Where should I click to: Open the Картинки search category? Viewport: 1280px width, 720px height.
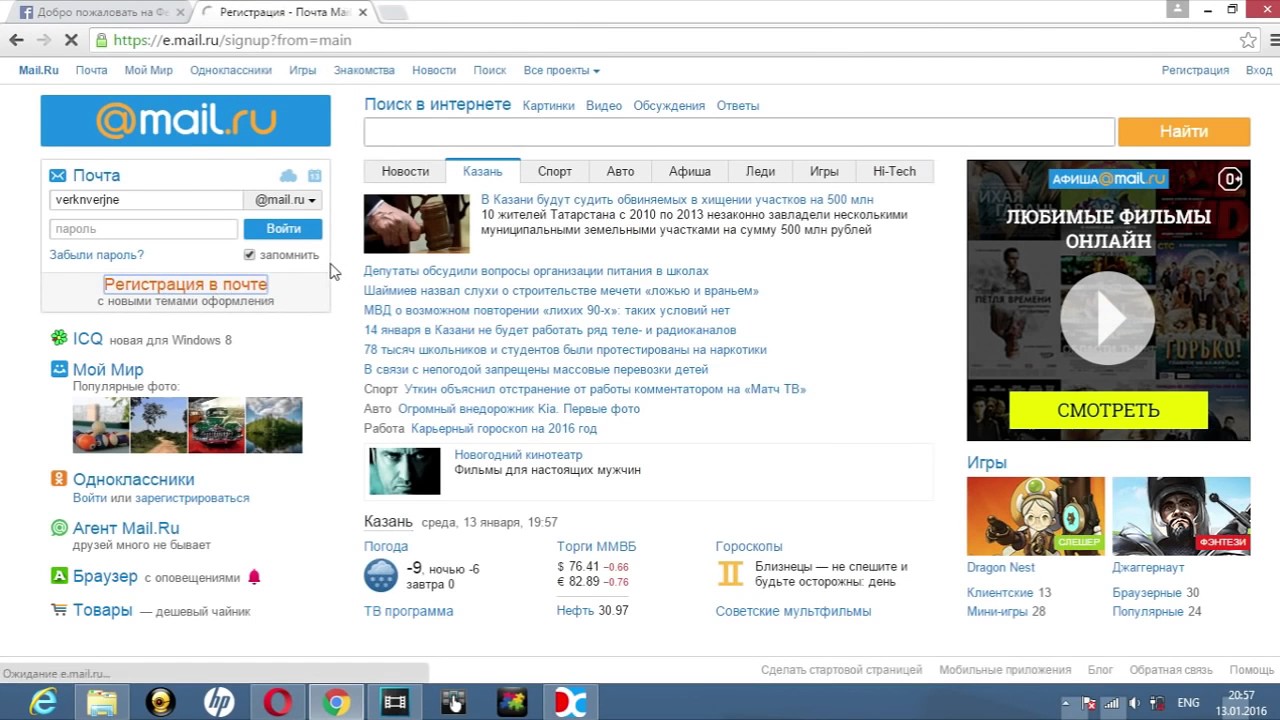[x=548, y=105]
